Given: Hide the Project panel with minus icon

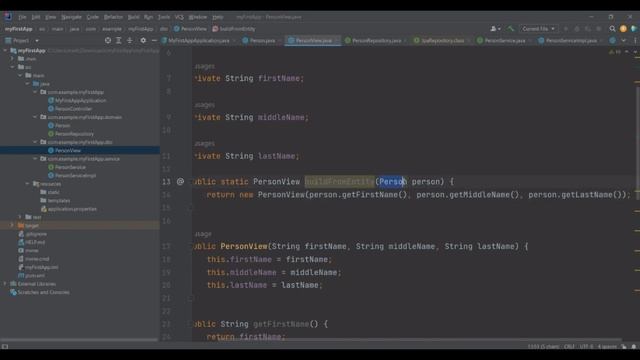Looking at the screenshot, I should point(154,40).
